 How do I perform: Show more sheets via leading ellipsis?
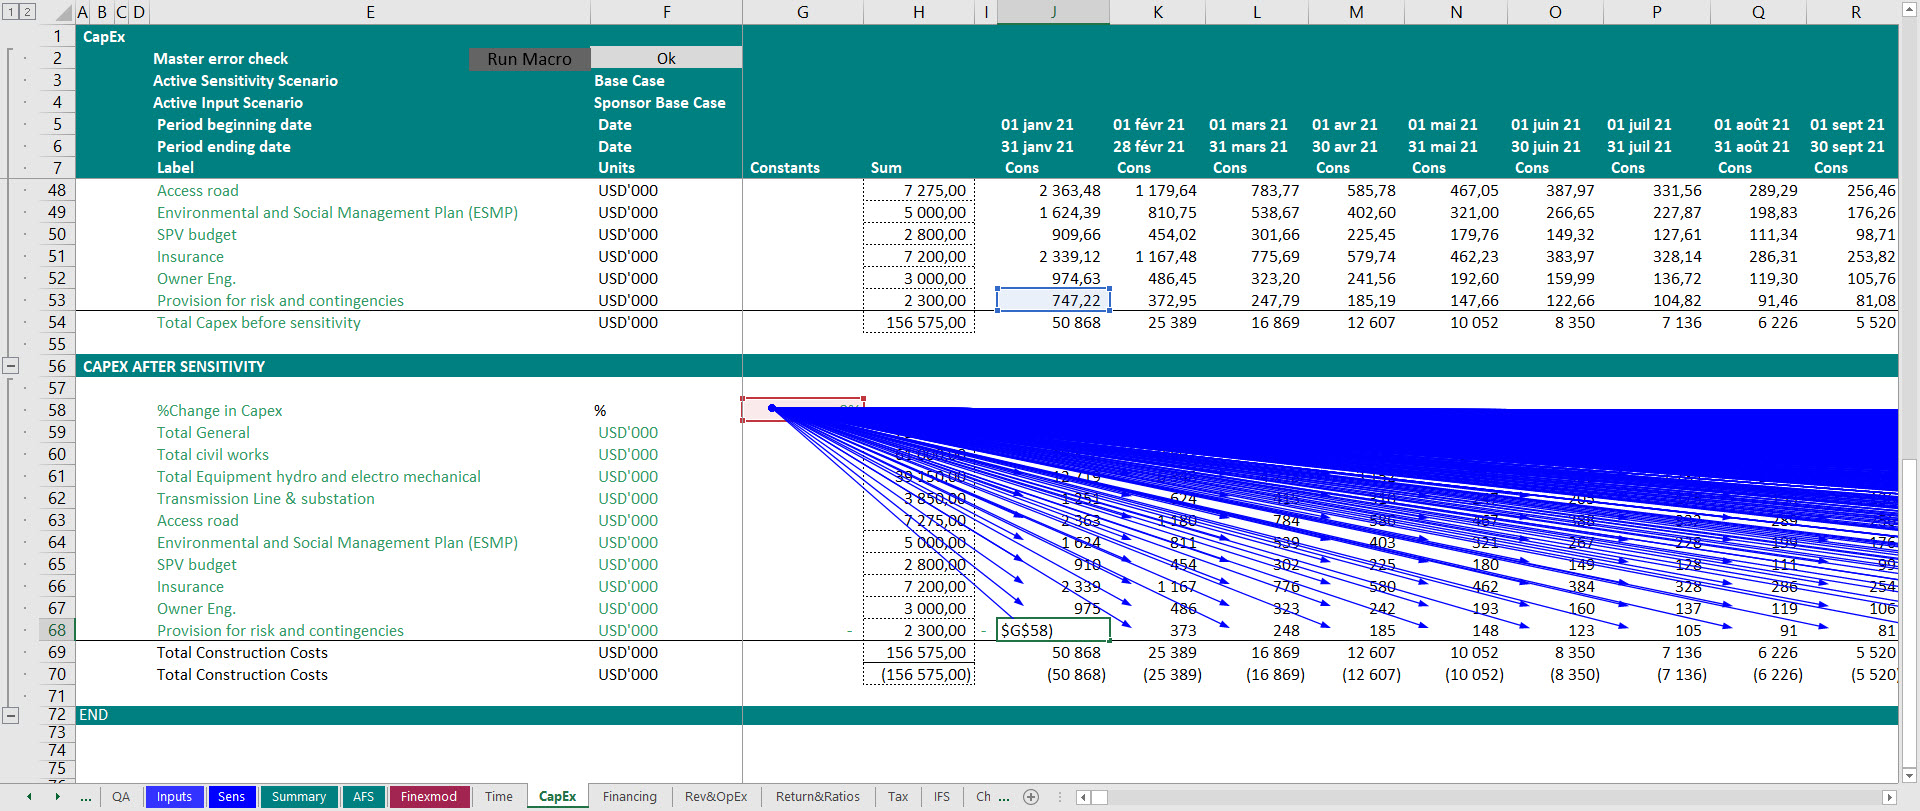[86, 797]
